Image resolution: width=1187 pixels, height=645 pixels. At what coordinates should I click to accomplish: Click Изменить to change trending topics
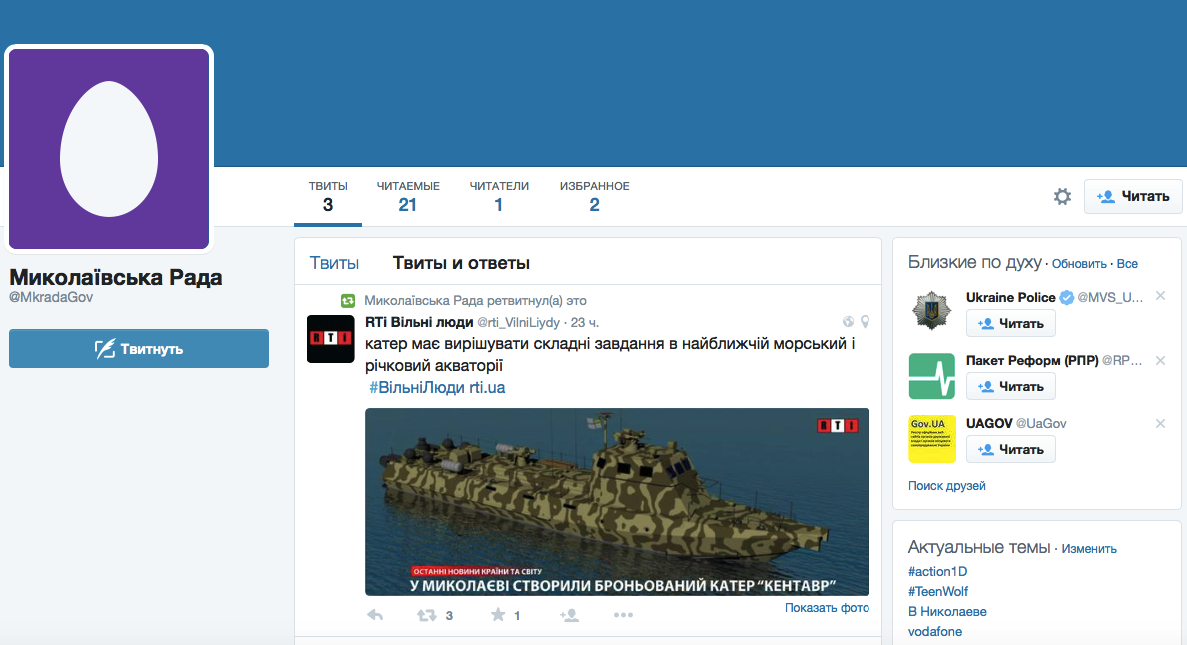click(x=1089, y=549)
